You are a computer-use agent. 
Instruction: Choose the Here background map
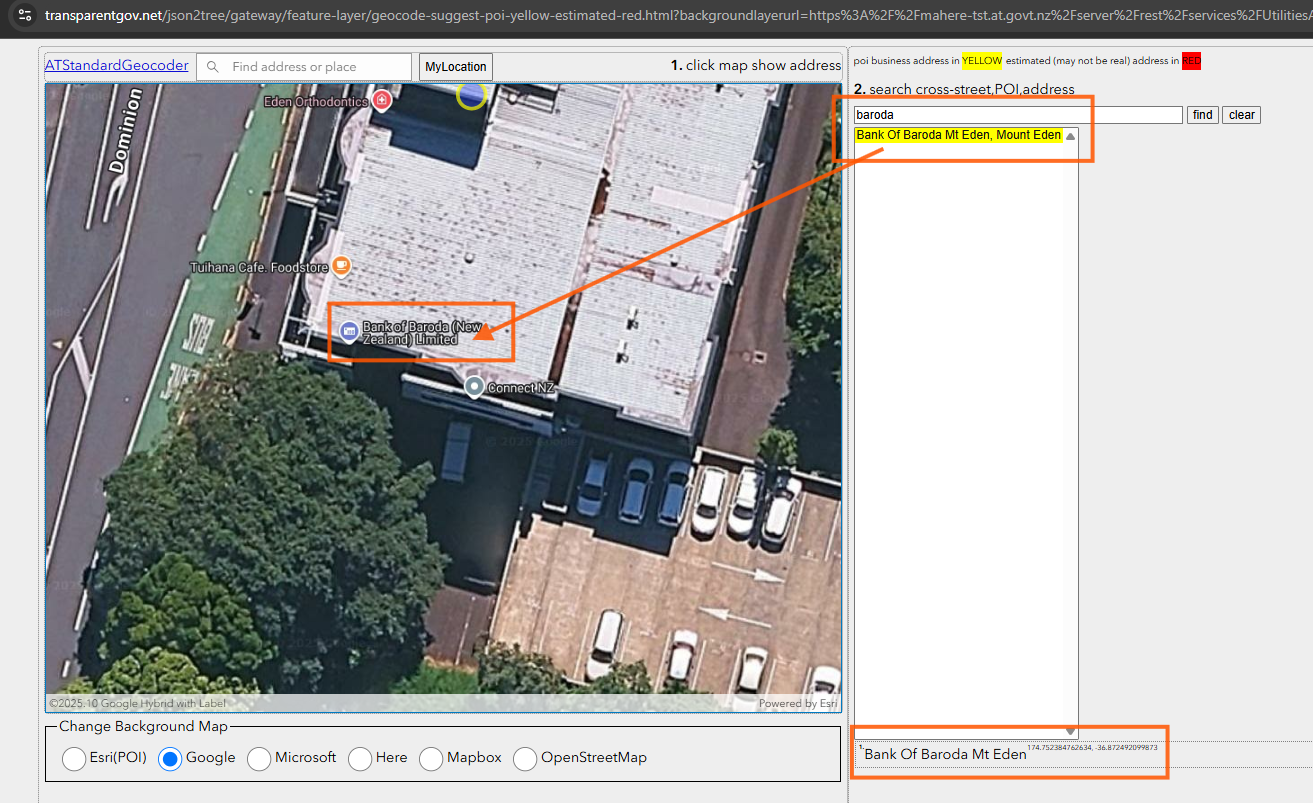[x=360, y=759]
